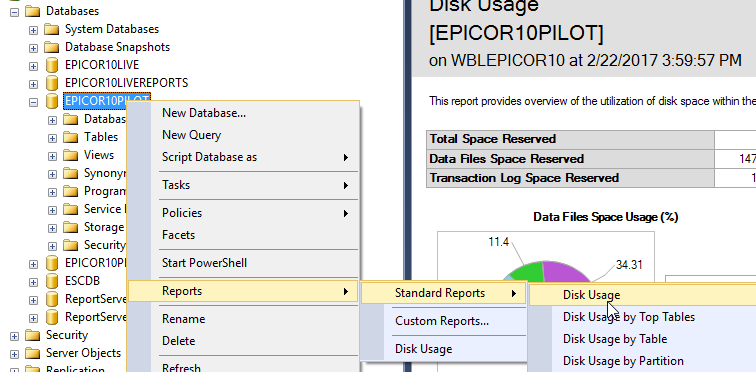The image size is (756, 372).
Task: Click the Data Files Space Reserved label
Action: 507,159
